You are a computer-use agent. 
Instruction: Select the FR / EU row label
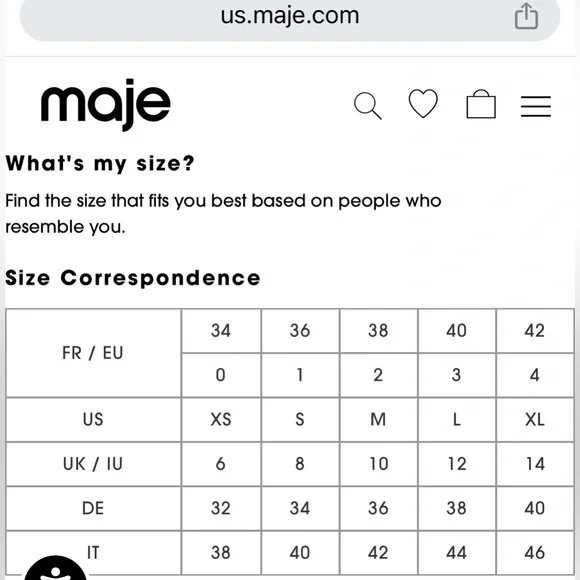93,353
